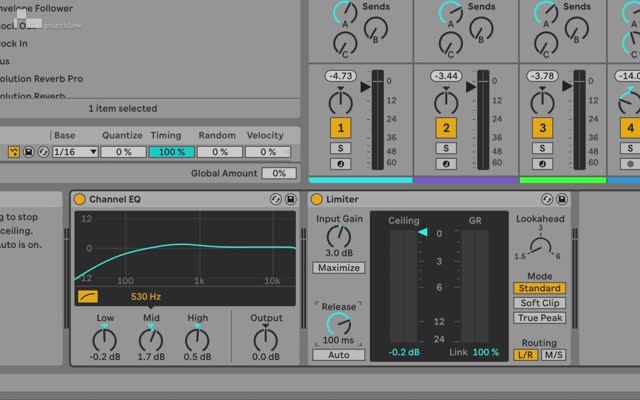Screen dimensions: 640x400
Task: Click track 2 peak level -3.44
Action: pyautogui.click(x=446, y=76)
